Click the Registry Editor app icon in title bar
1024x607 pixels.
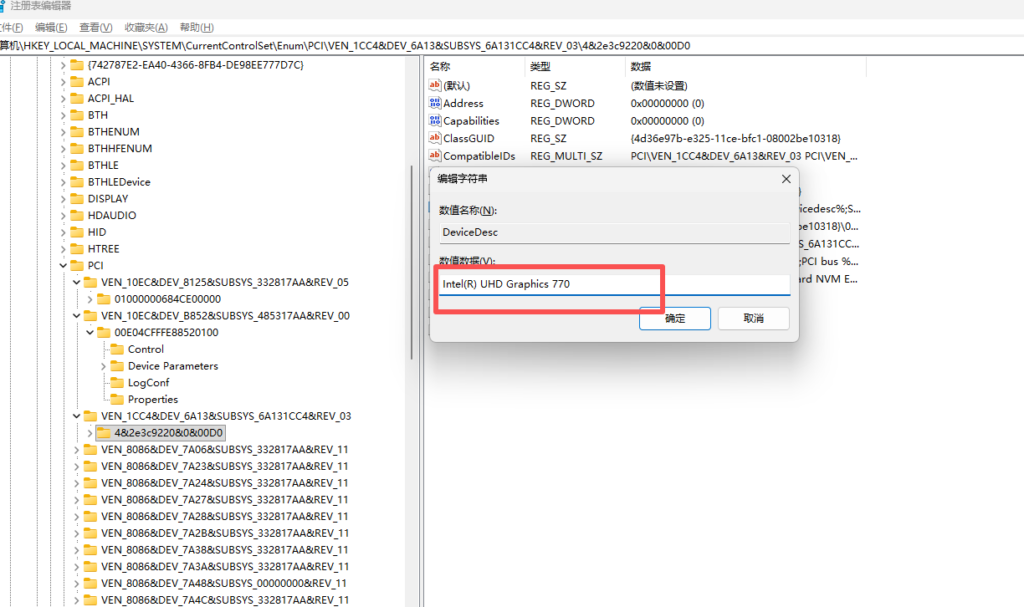[x=3, y=6]
